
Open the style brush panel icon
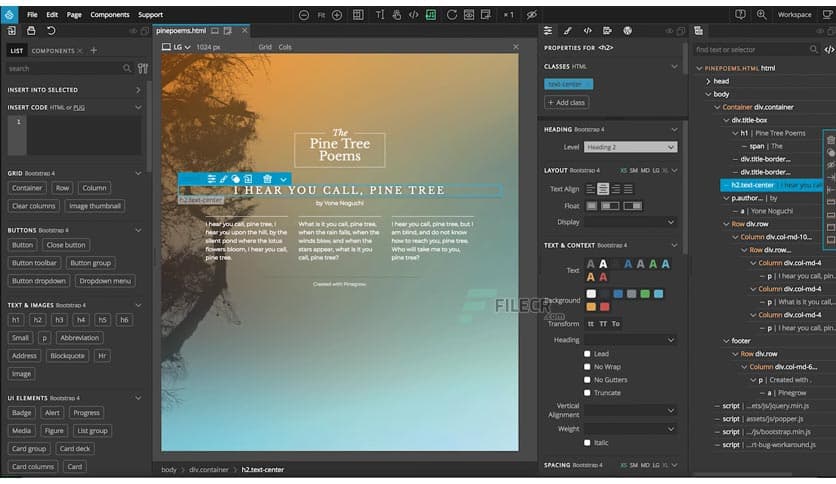(567, 31)
